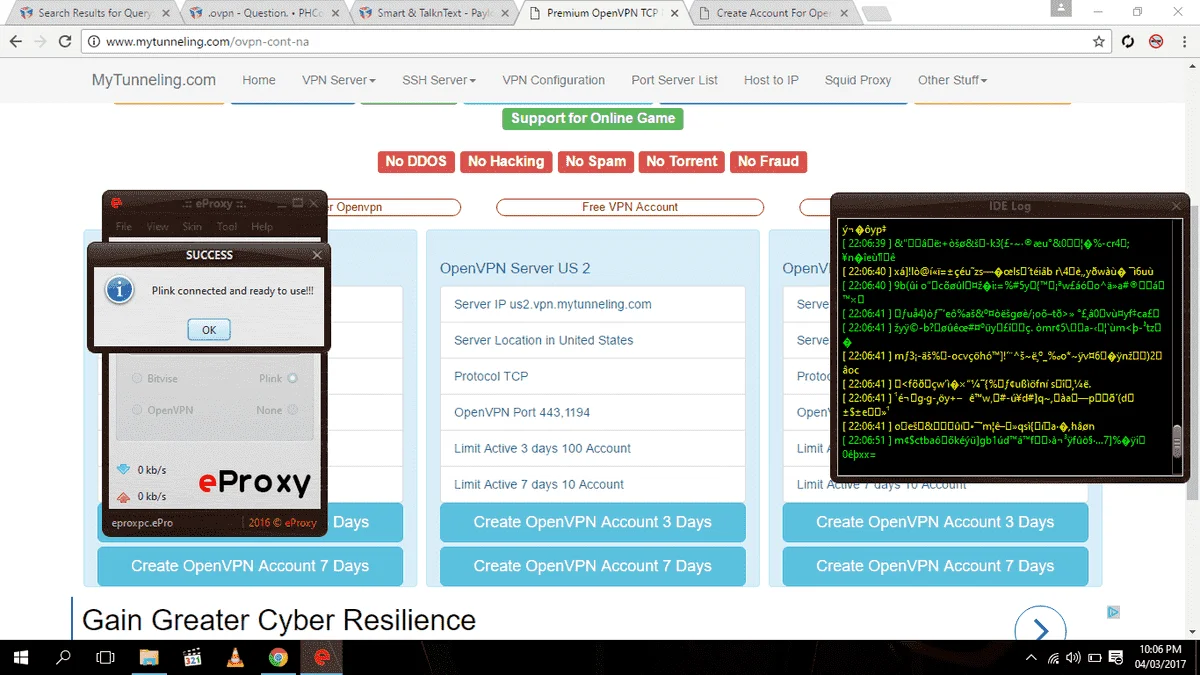Click the download speed diamond icon in eProxy
1200x675 pixels.
(124, 469)
